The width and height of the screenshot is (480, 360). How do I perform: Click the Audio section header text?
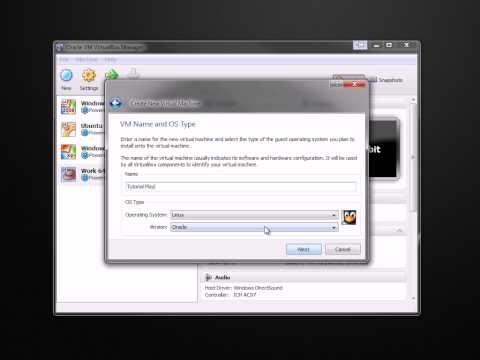[x=222, y=277]
